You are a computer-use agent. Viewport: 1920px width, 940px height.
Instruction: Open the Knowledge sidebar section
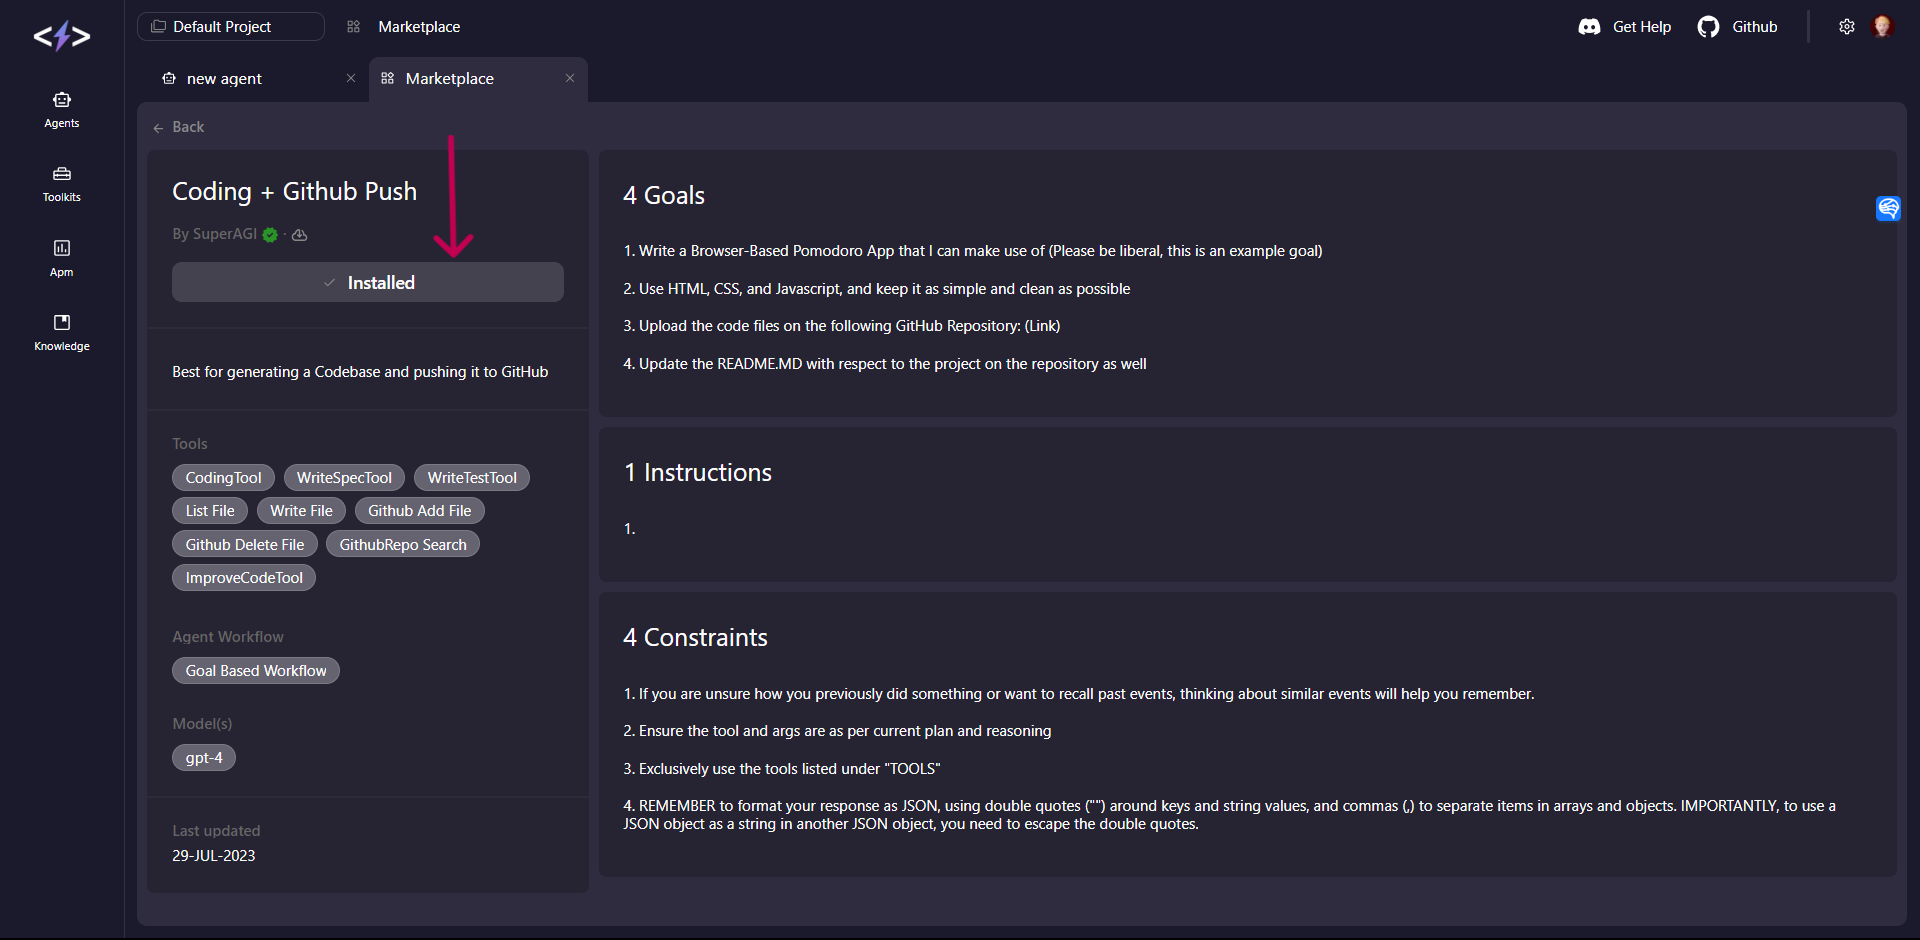click(x=61, y=331)
